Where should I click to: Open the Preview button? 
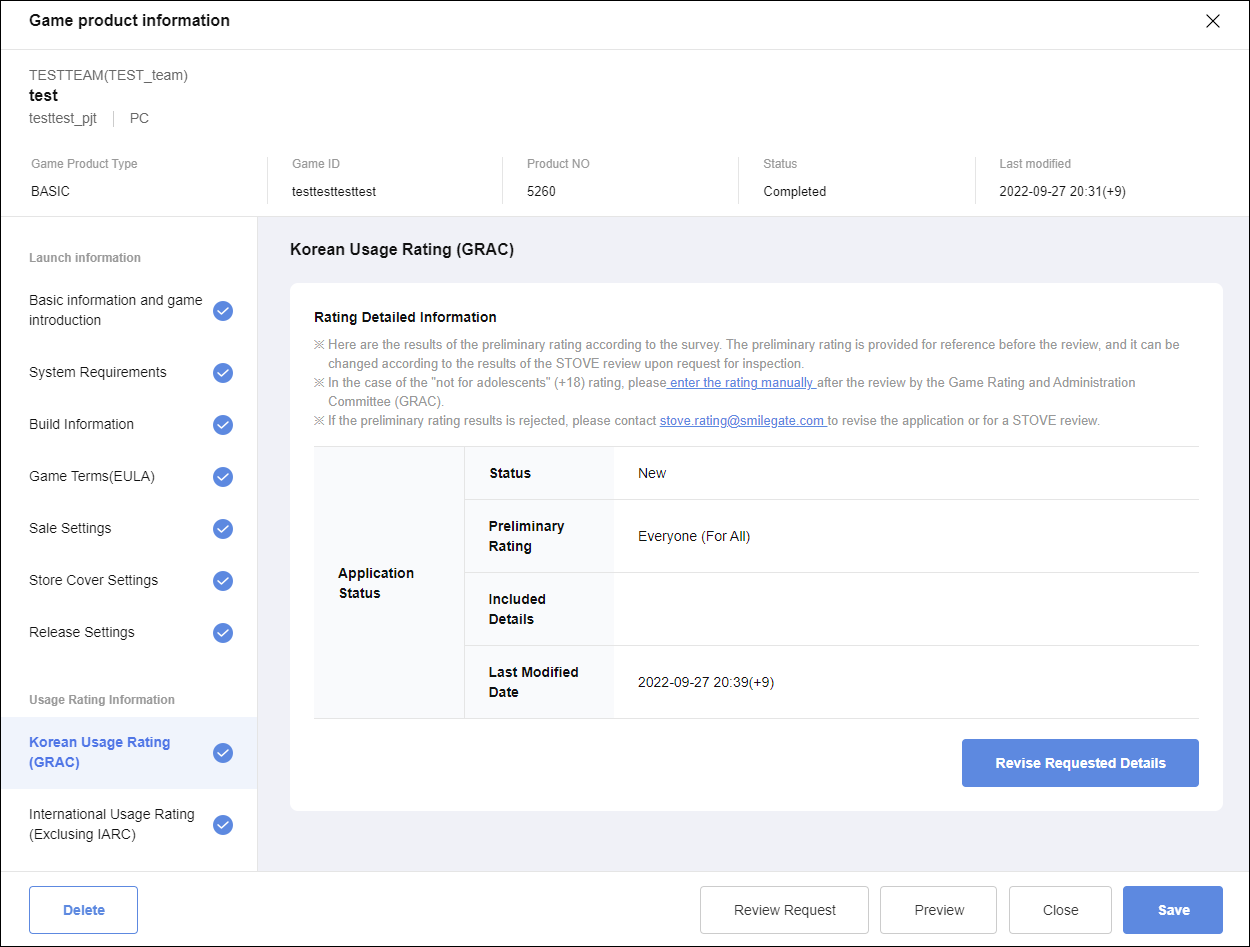[939, 910]
